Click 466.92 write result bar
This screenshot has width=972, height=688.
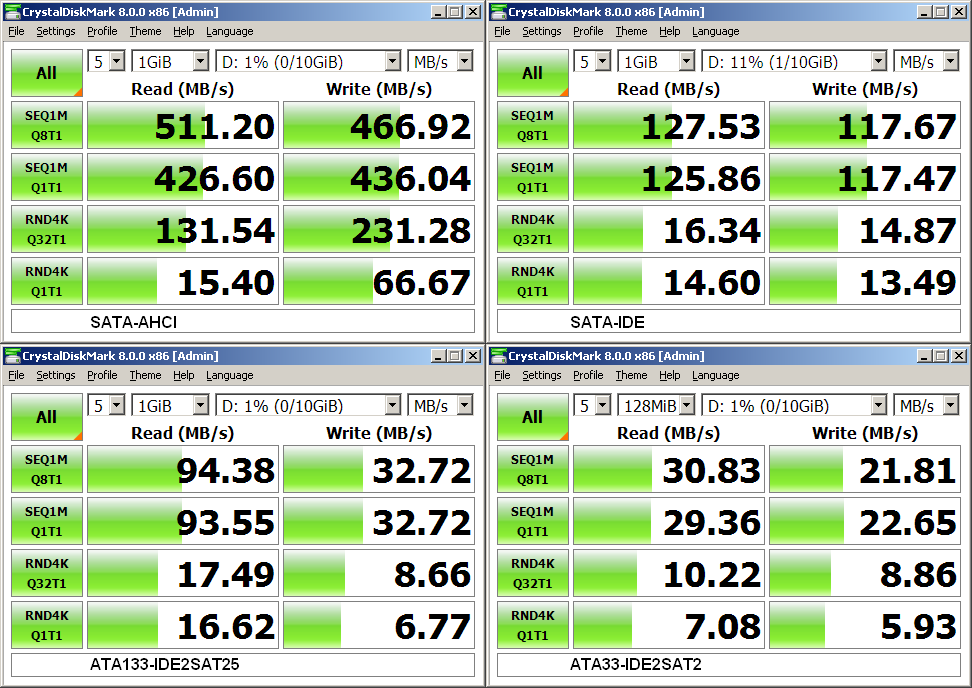(379, 125)
